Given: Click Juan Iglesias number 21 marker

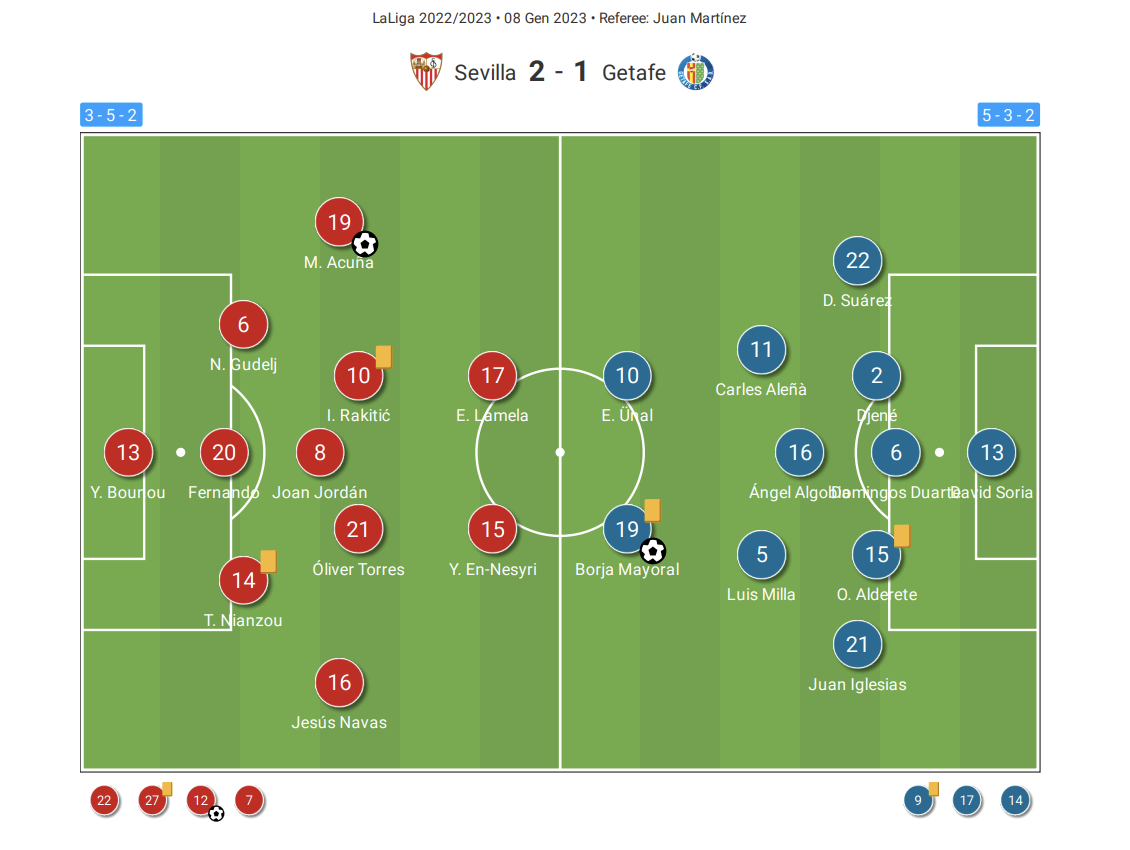Looking at the screenshot, I should 858,644.
